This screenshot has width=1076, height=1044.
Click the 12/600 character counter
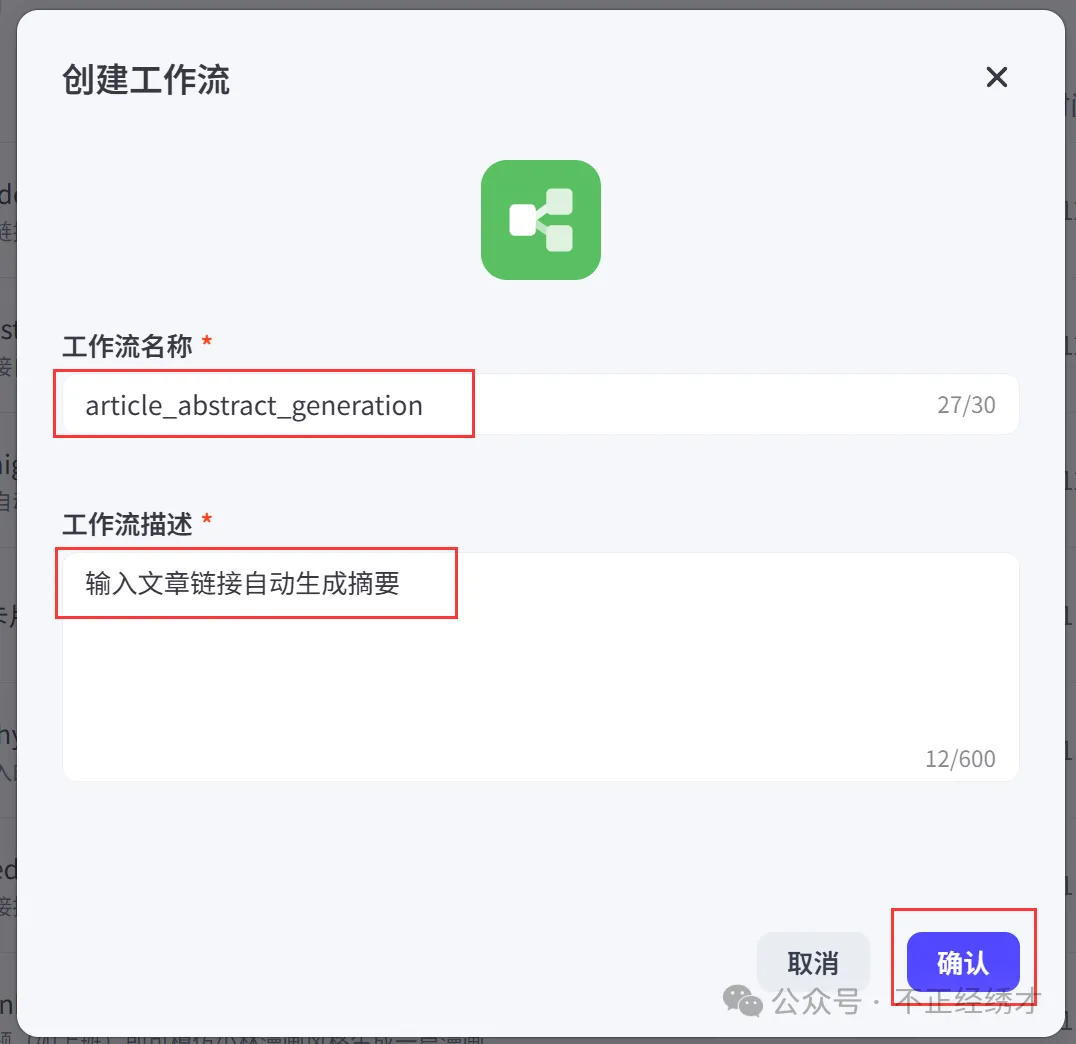point(960,758)
